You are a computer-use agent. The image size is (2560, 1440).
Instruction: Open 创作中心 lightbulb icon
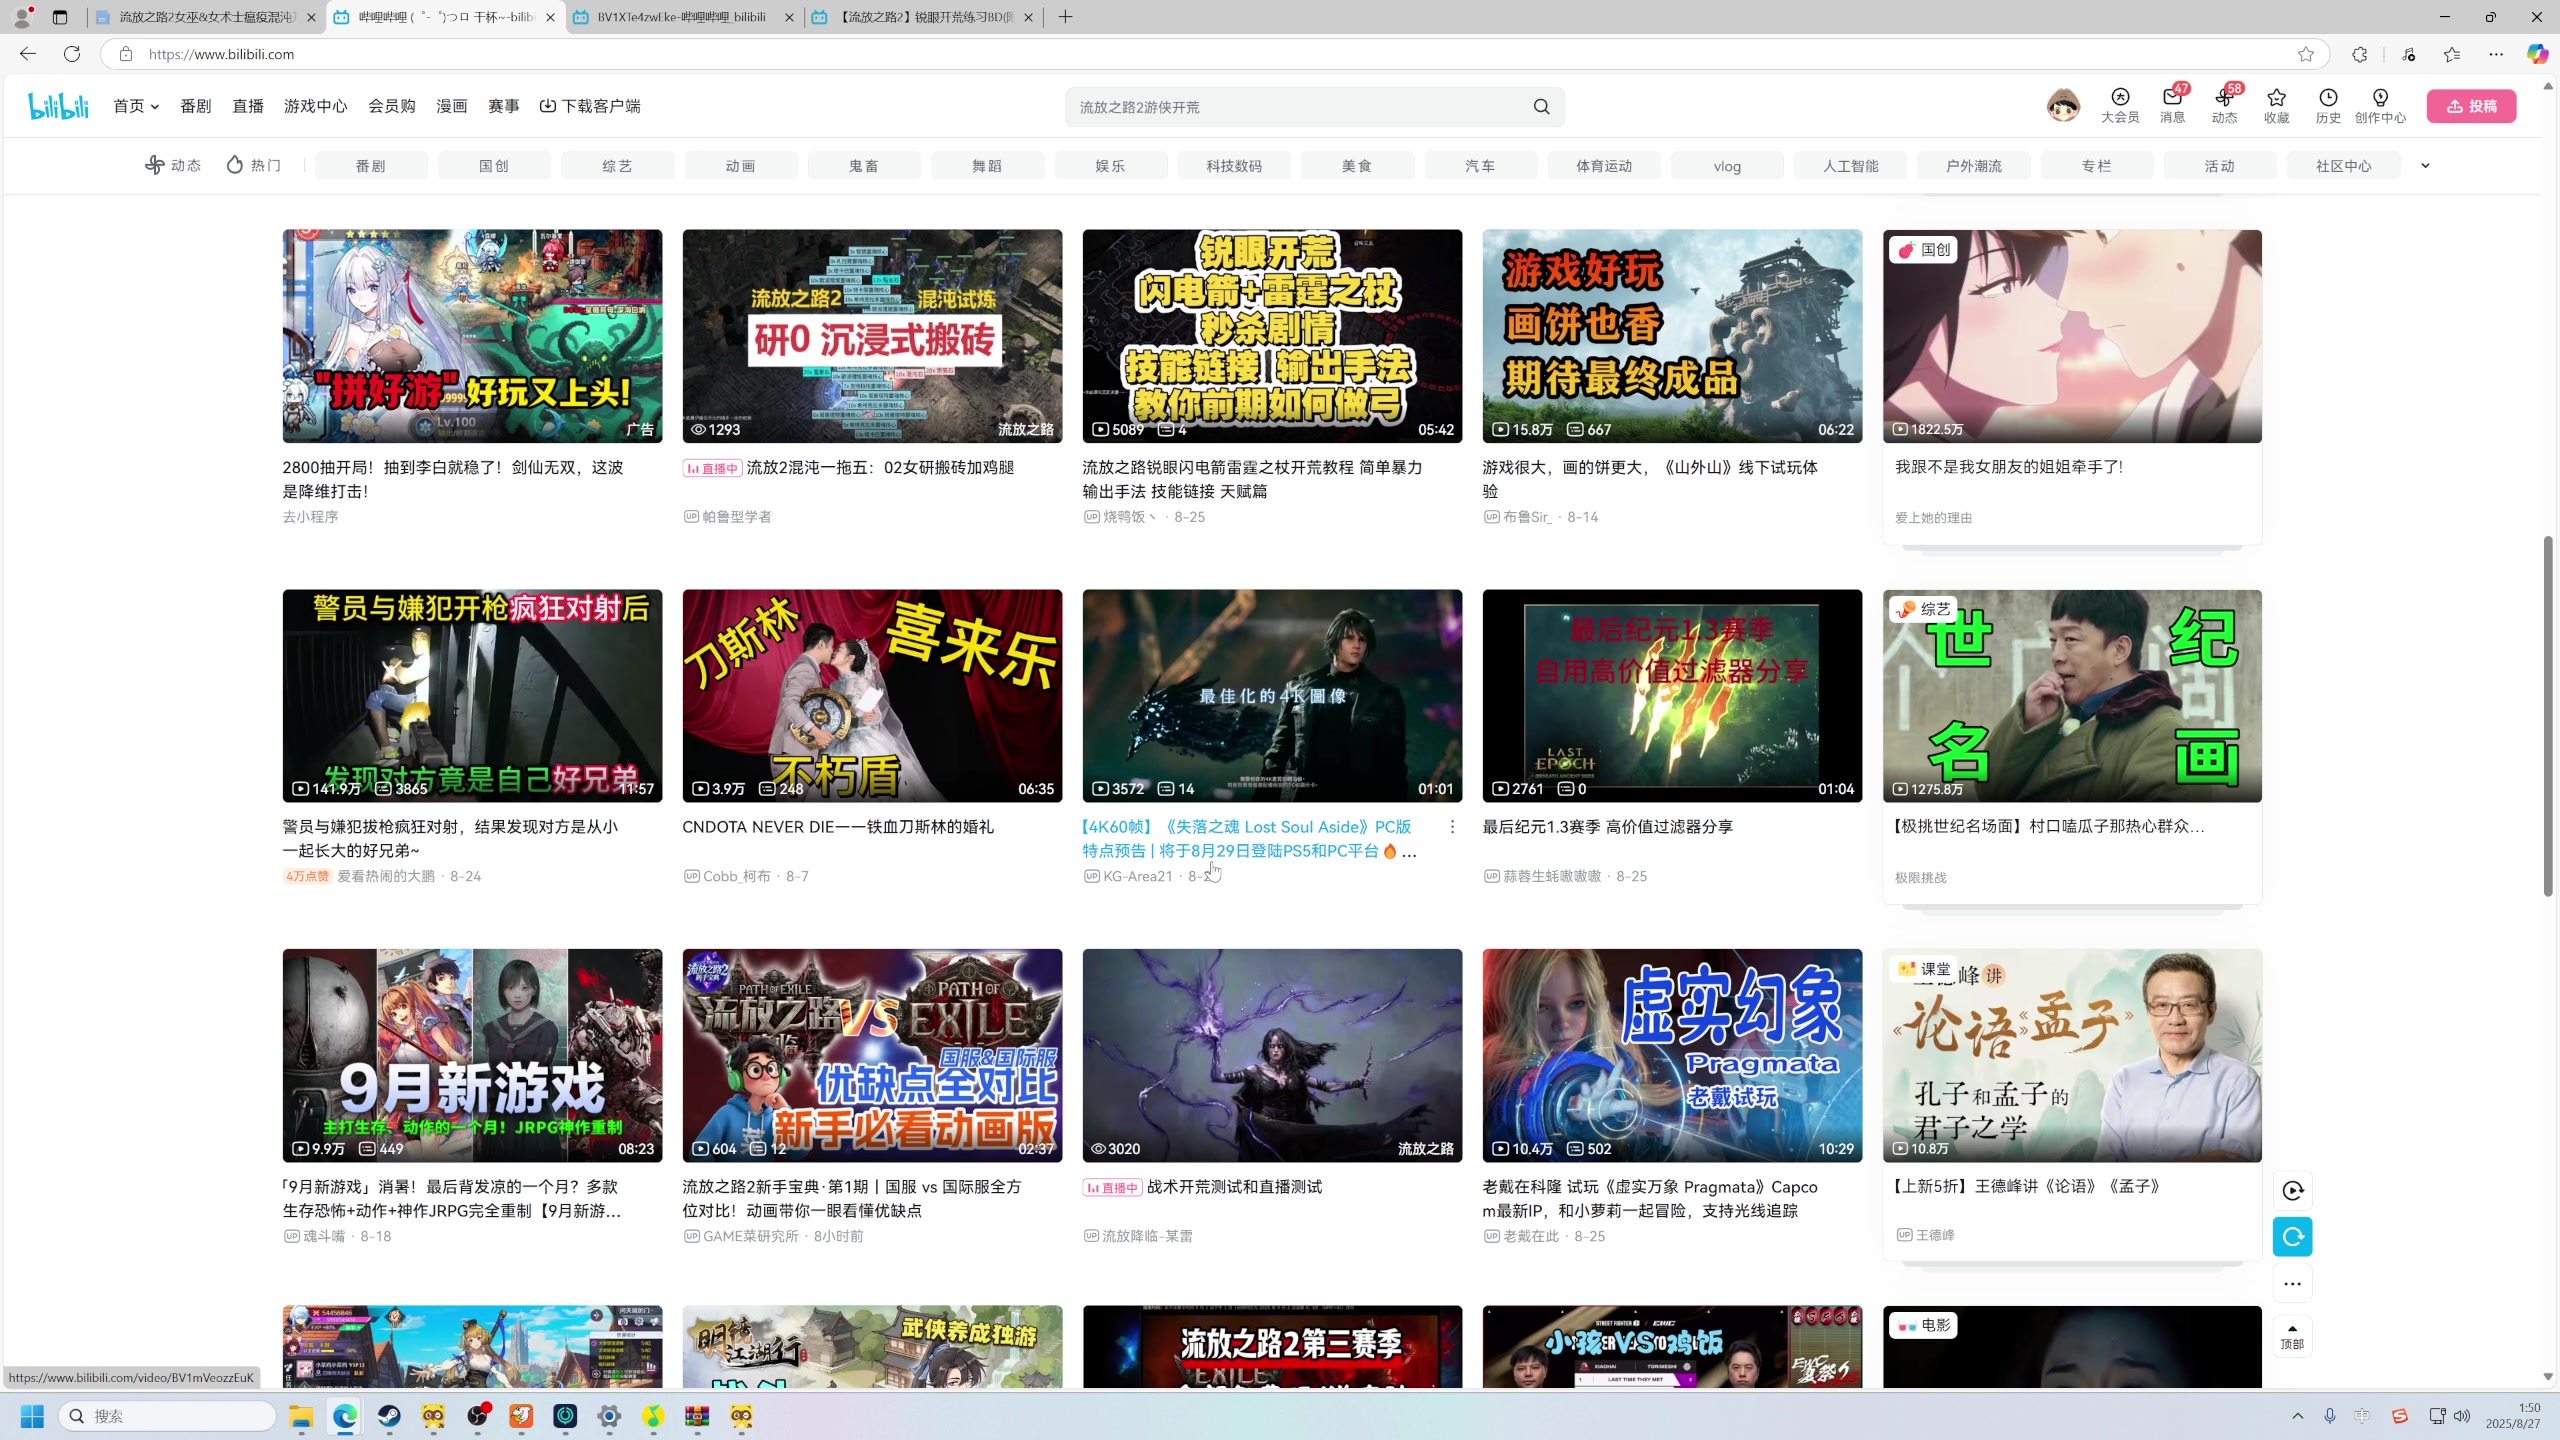pos(2380,105)
